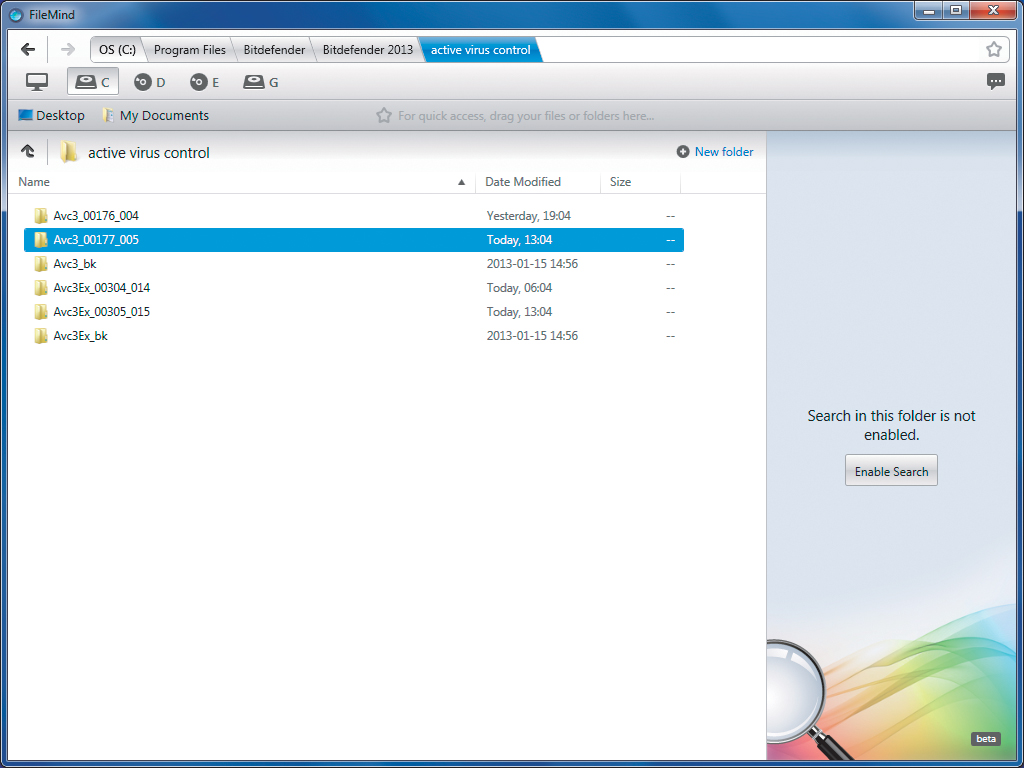
Task: Enable Search for this folder
Action: (x=891, y=470)
